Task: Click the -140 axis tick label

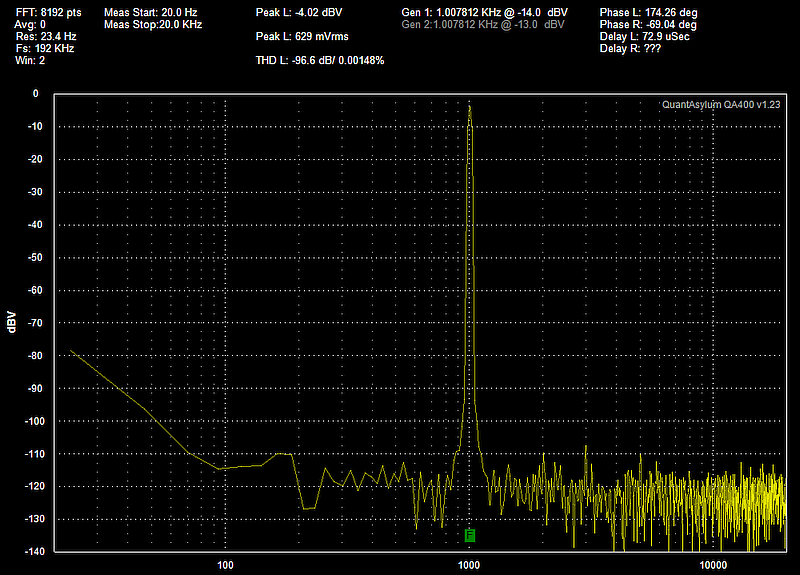Action: pos(34,552)
